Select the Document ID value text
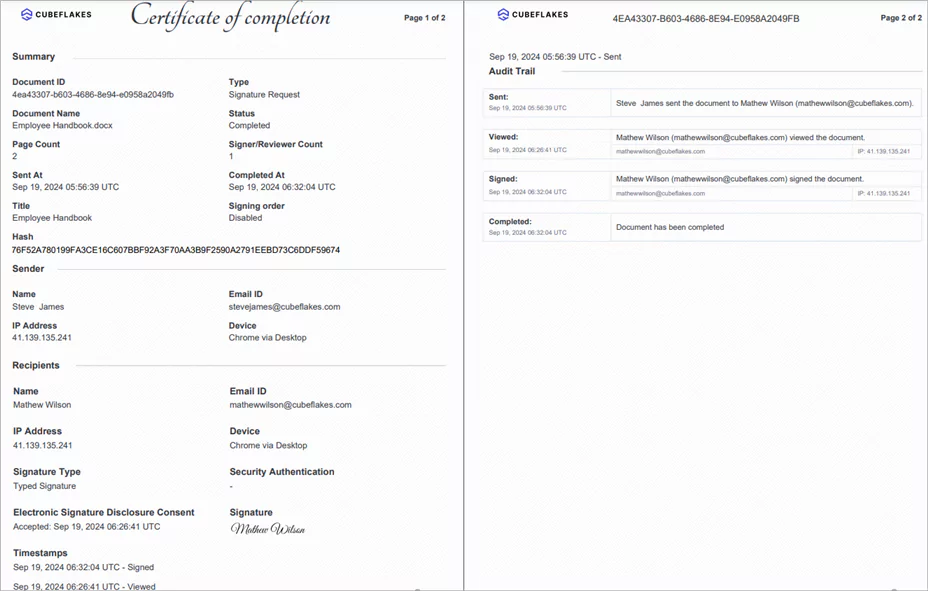The image size is (928, 591). point(93,95)
